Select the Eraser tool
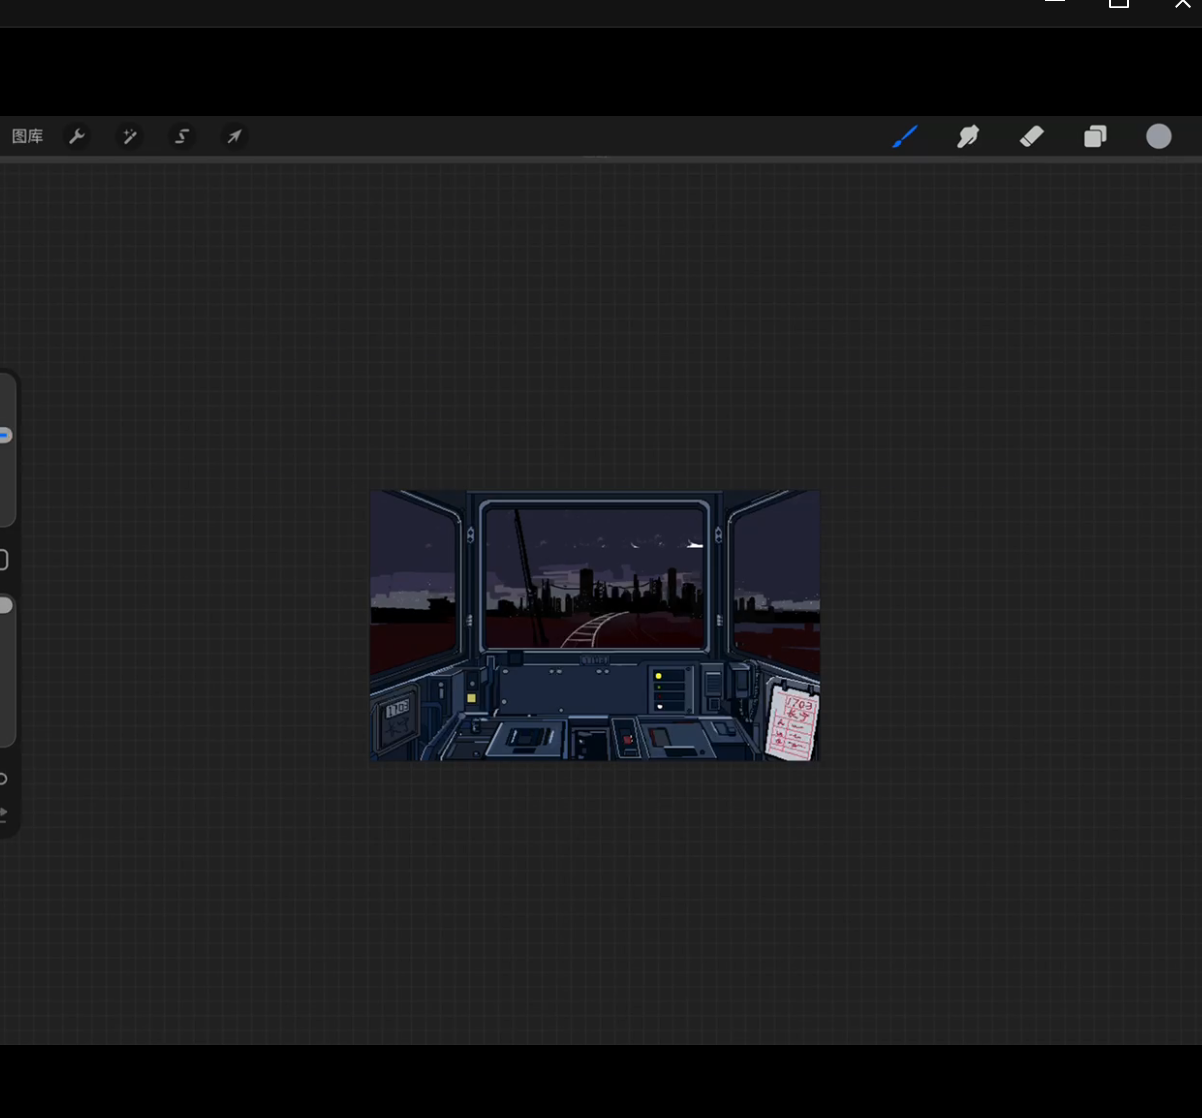 1032,137
